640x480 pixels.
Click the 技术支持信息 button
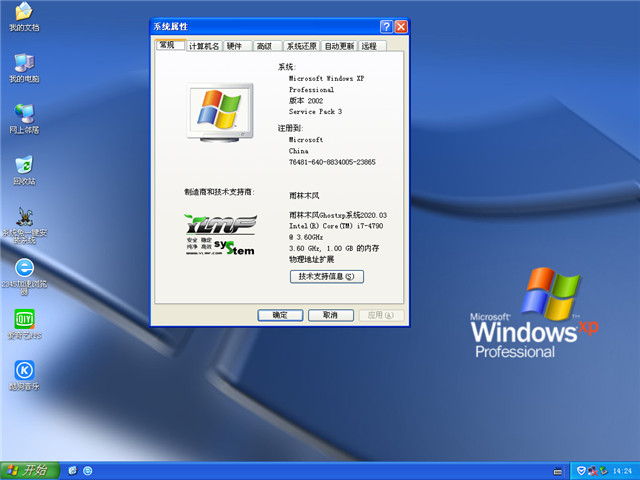click(327, 277)
